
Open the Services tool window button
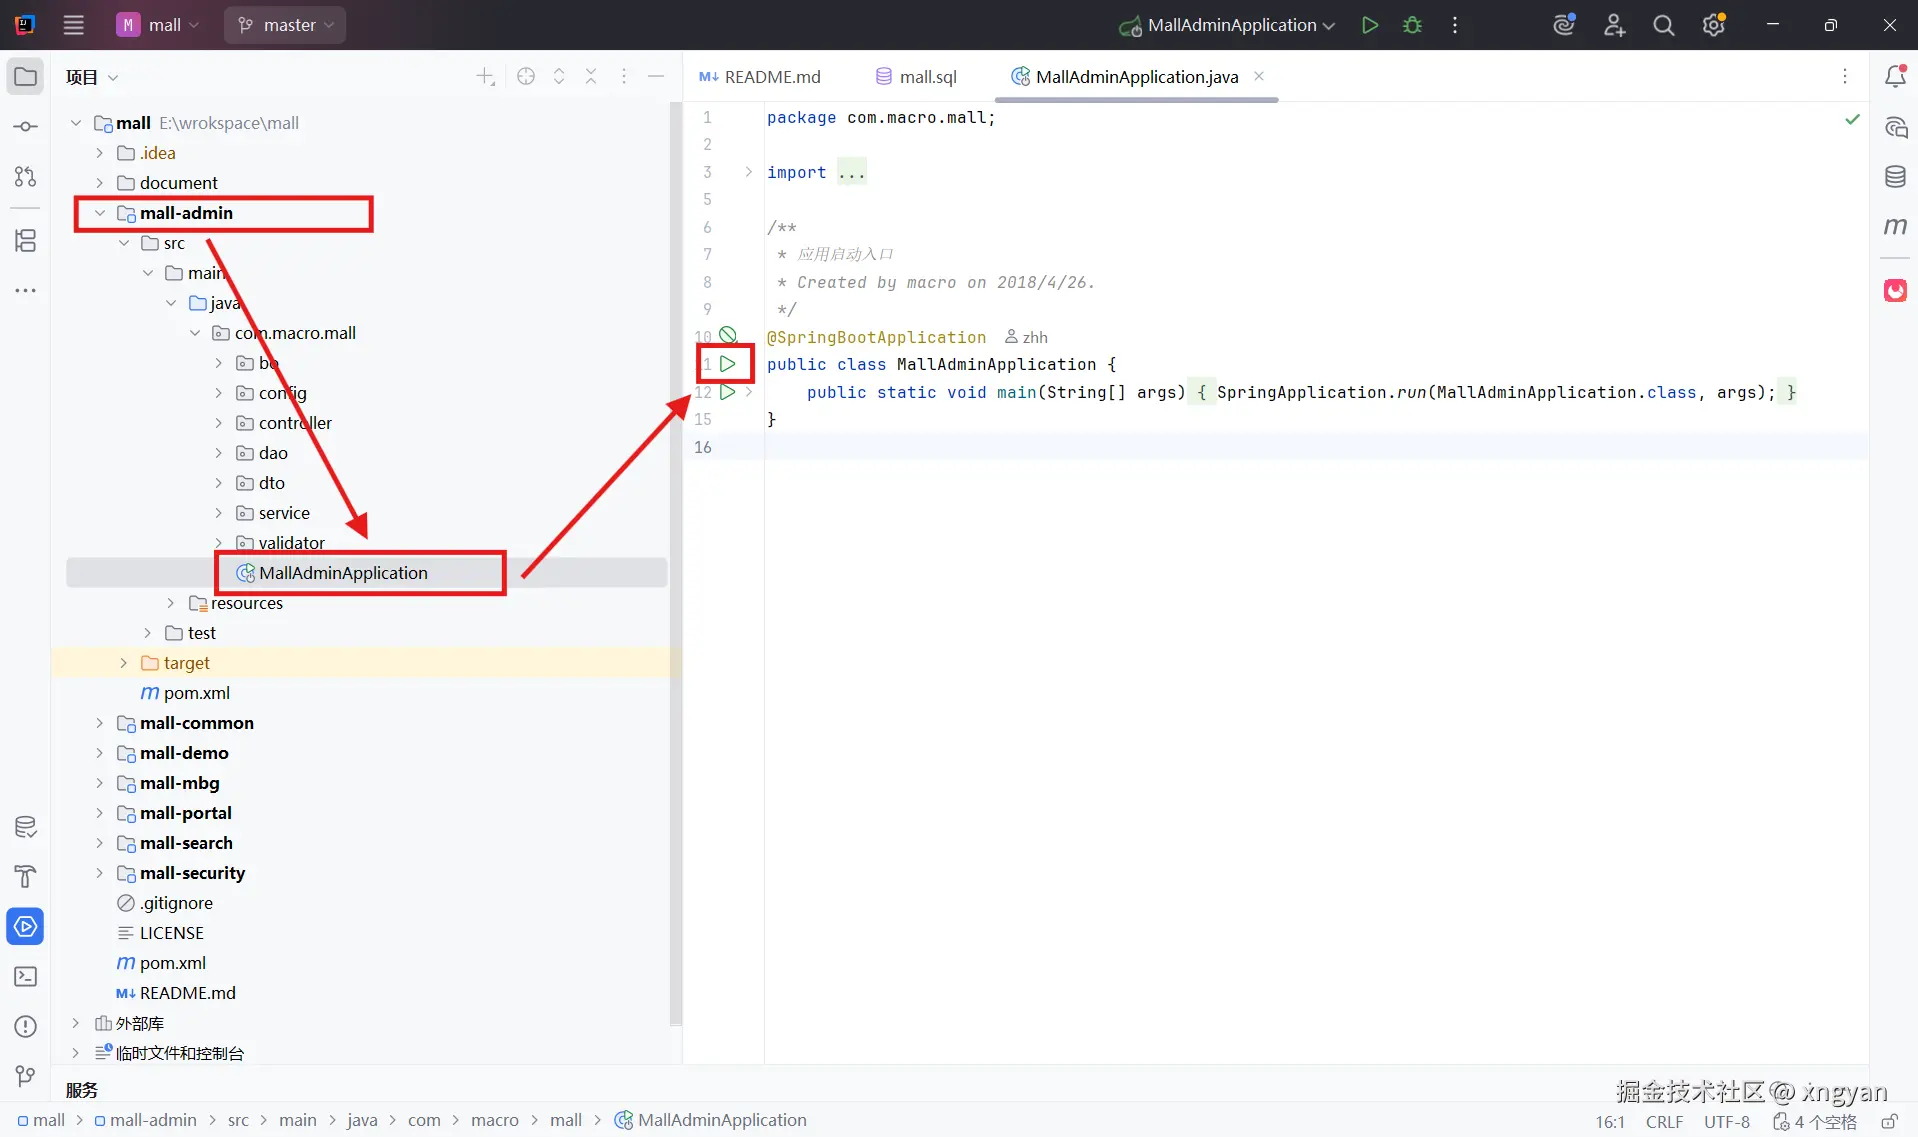(25, 927)
